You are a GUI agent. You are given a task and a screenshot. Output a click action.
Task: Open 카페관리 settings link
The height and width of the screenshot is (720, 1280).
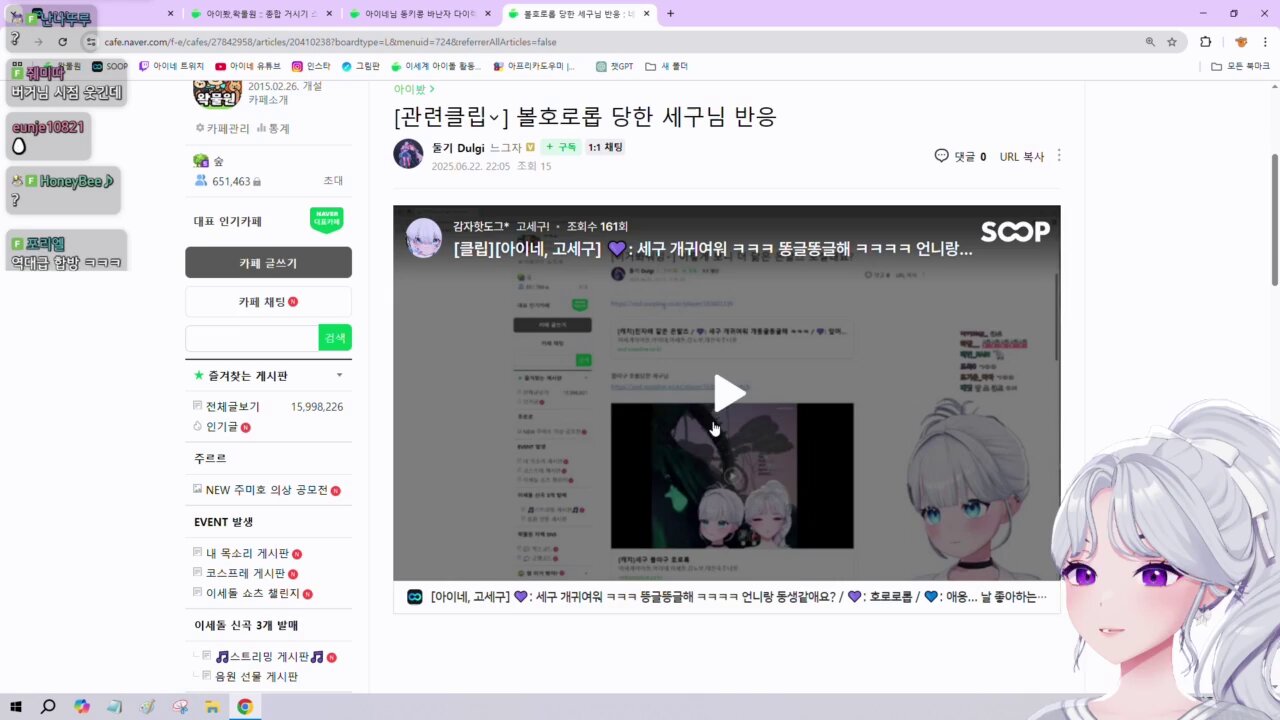(x=222, y=128)
